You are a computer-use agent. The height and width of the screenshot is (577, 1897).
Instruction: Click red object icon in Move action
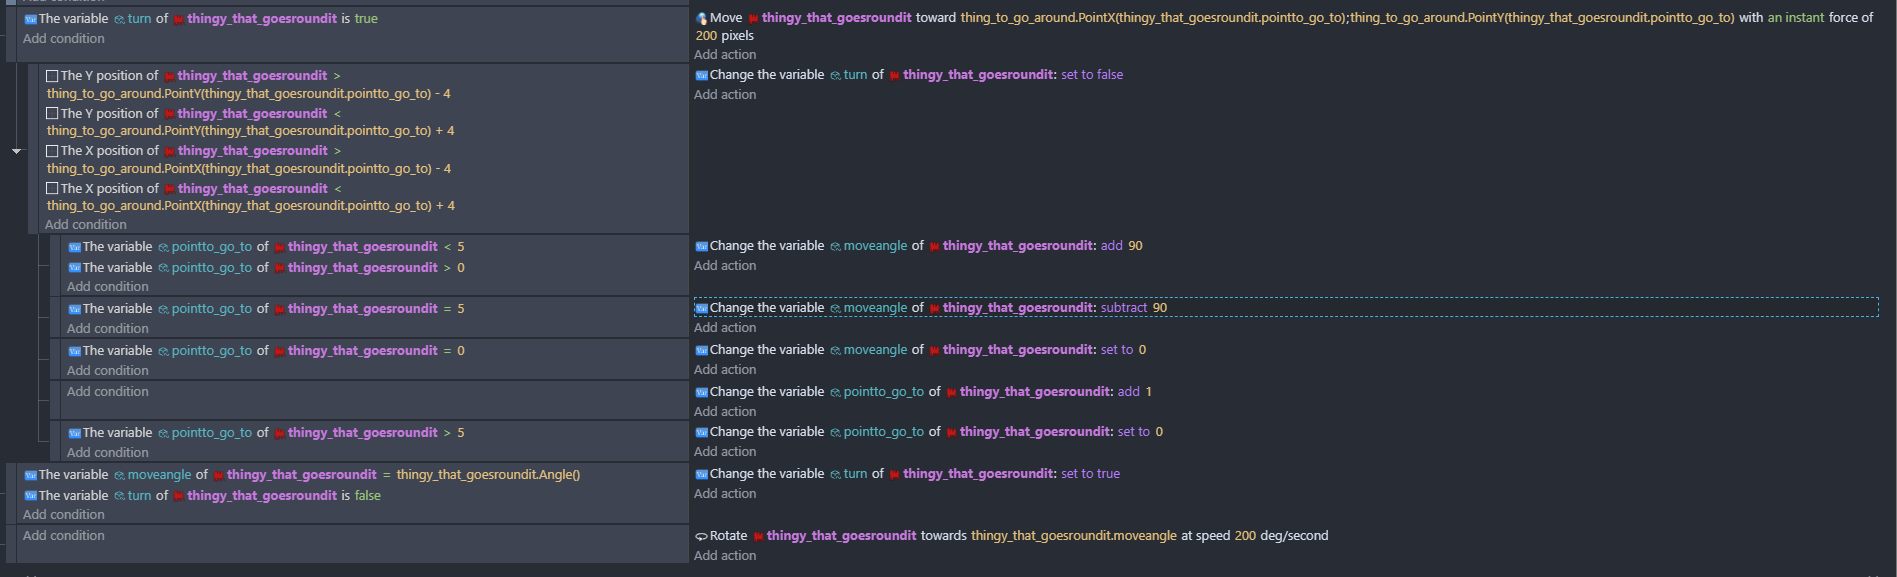click(753, 18)
